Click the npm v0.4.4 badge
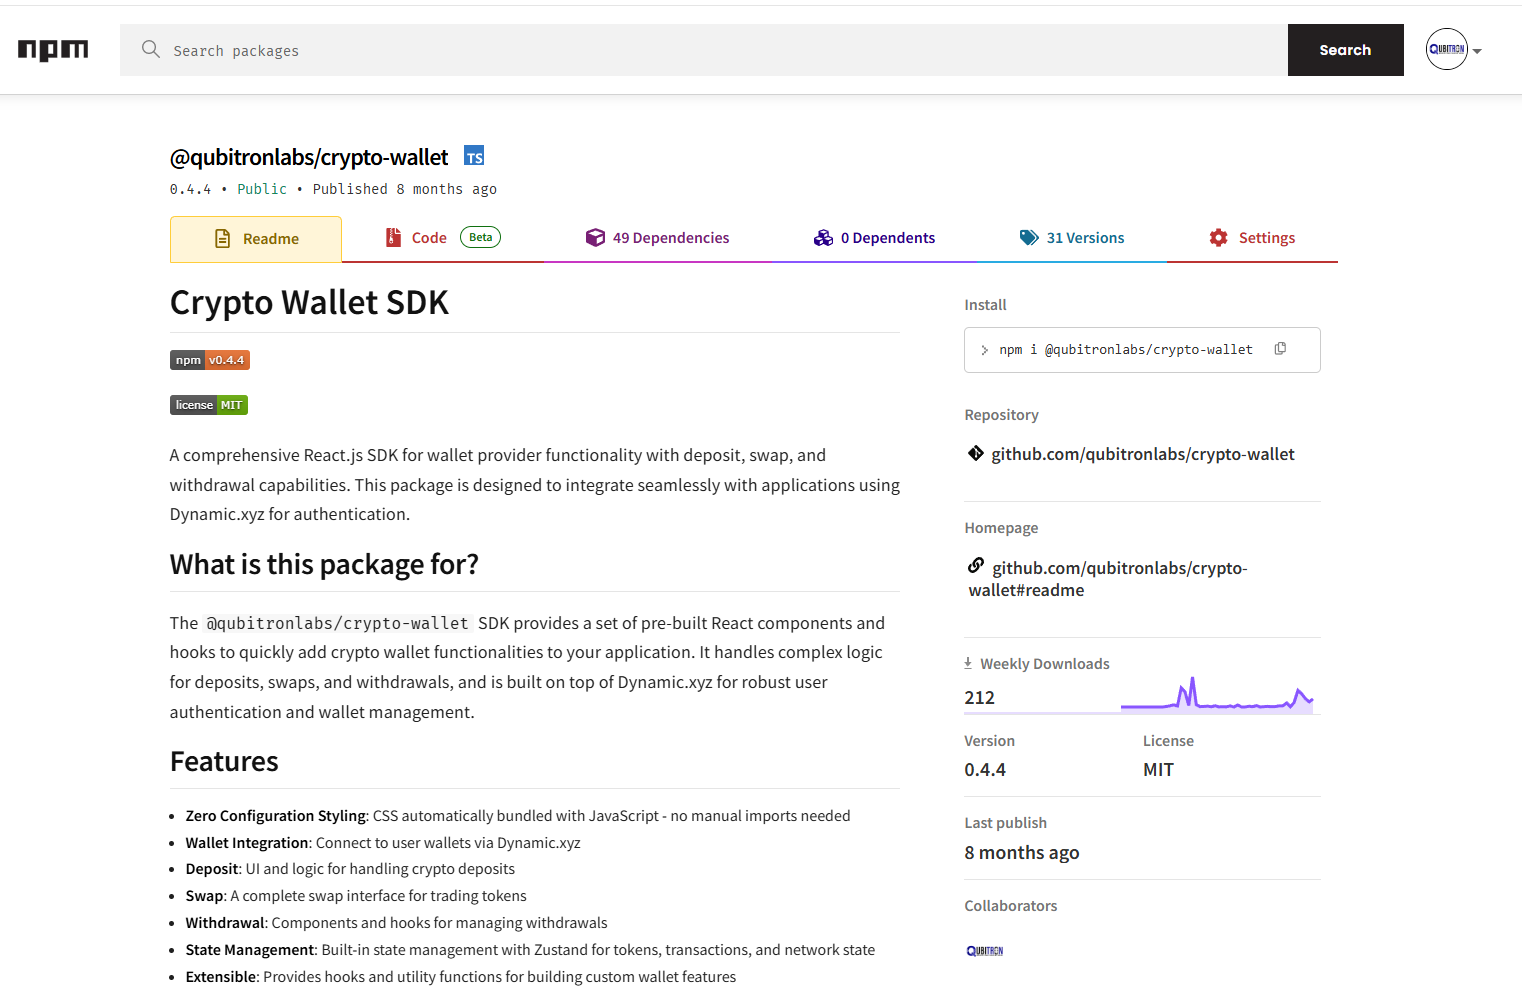Screen dimensions: 1522x1002 pyautogui.click(x=210, y=360)
